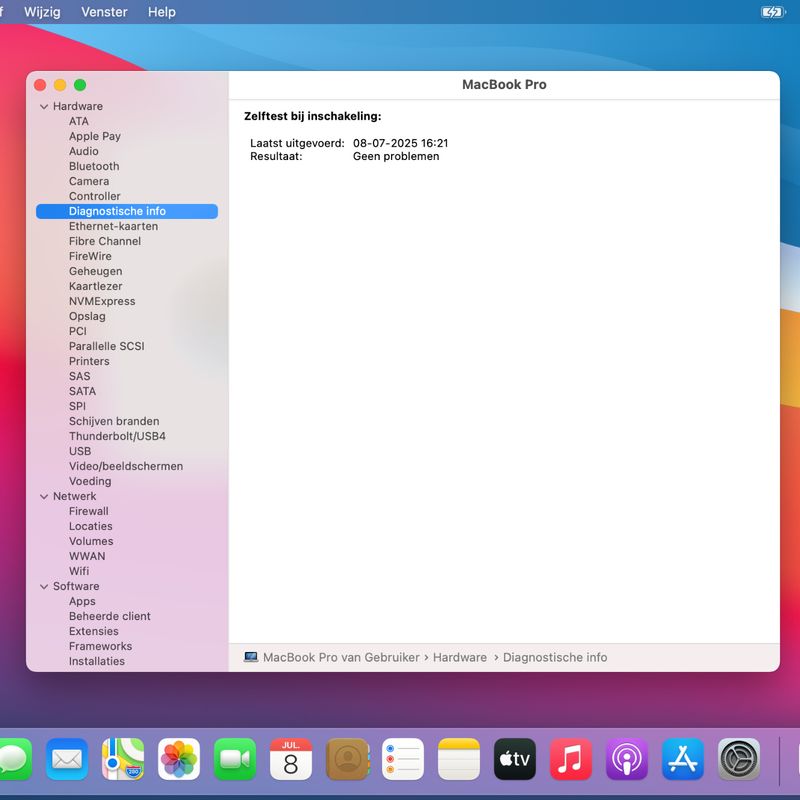Select Beheerde client entry
Image resolution: width=800 pixels, height=800 pixels.
(x=110, y=616)
